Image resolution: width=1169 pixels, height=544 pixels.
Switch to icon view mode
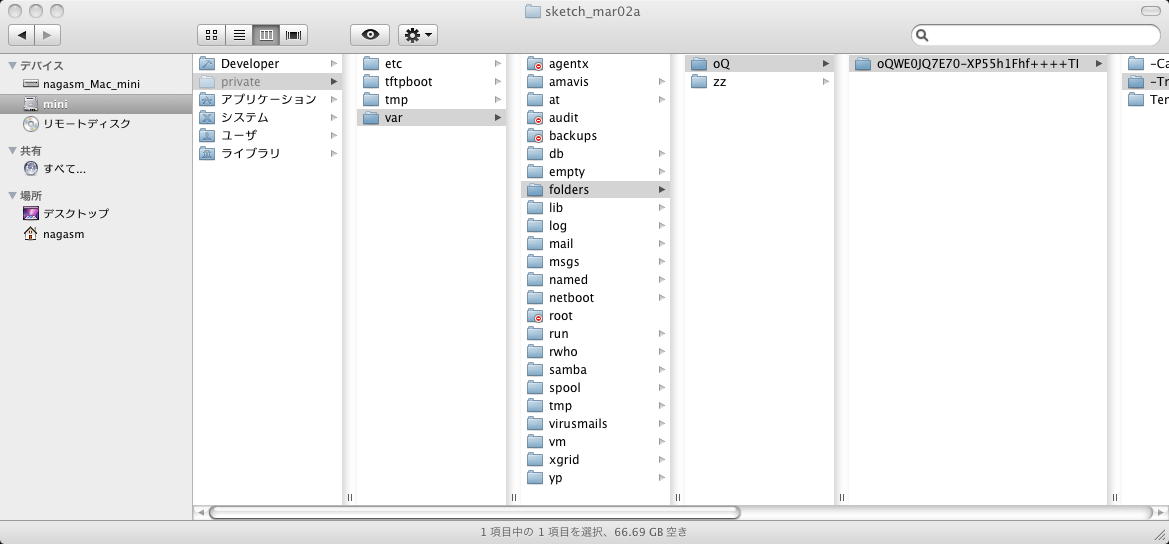click(x=212, y=34)
